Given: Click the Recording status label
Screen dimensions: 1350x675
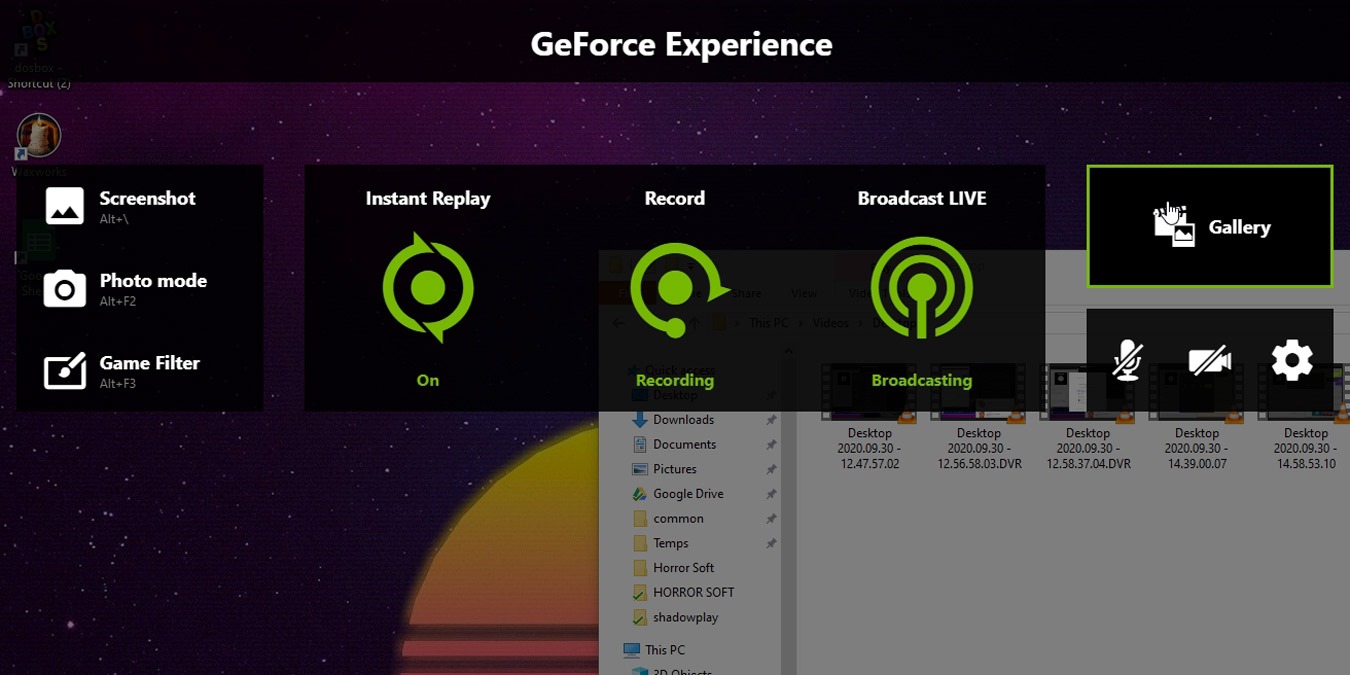Looking at the screenshot, I should point(675,380).
